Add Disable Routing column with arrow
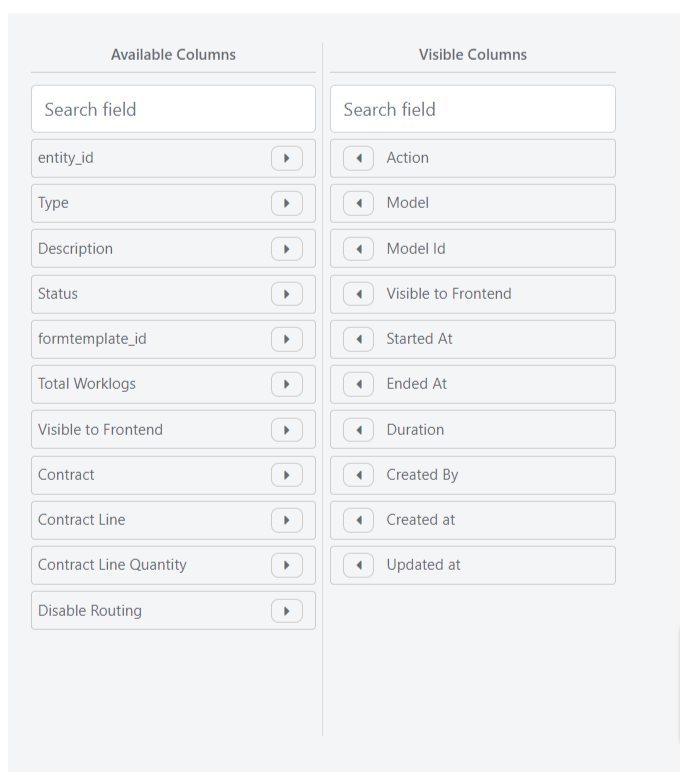Image resolution: width=680 pixels, height=772 pixels. pos(287,611)
